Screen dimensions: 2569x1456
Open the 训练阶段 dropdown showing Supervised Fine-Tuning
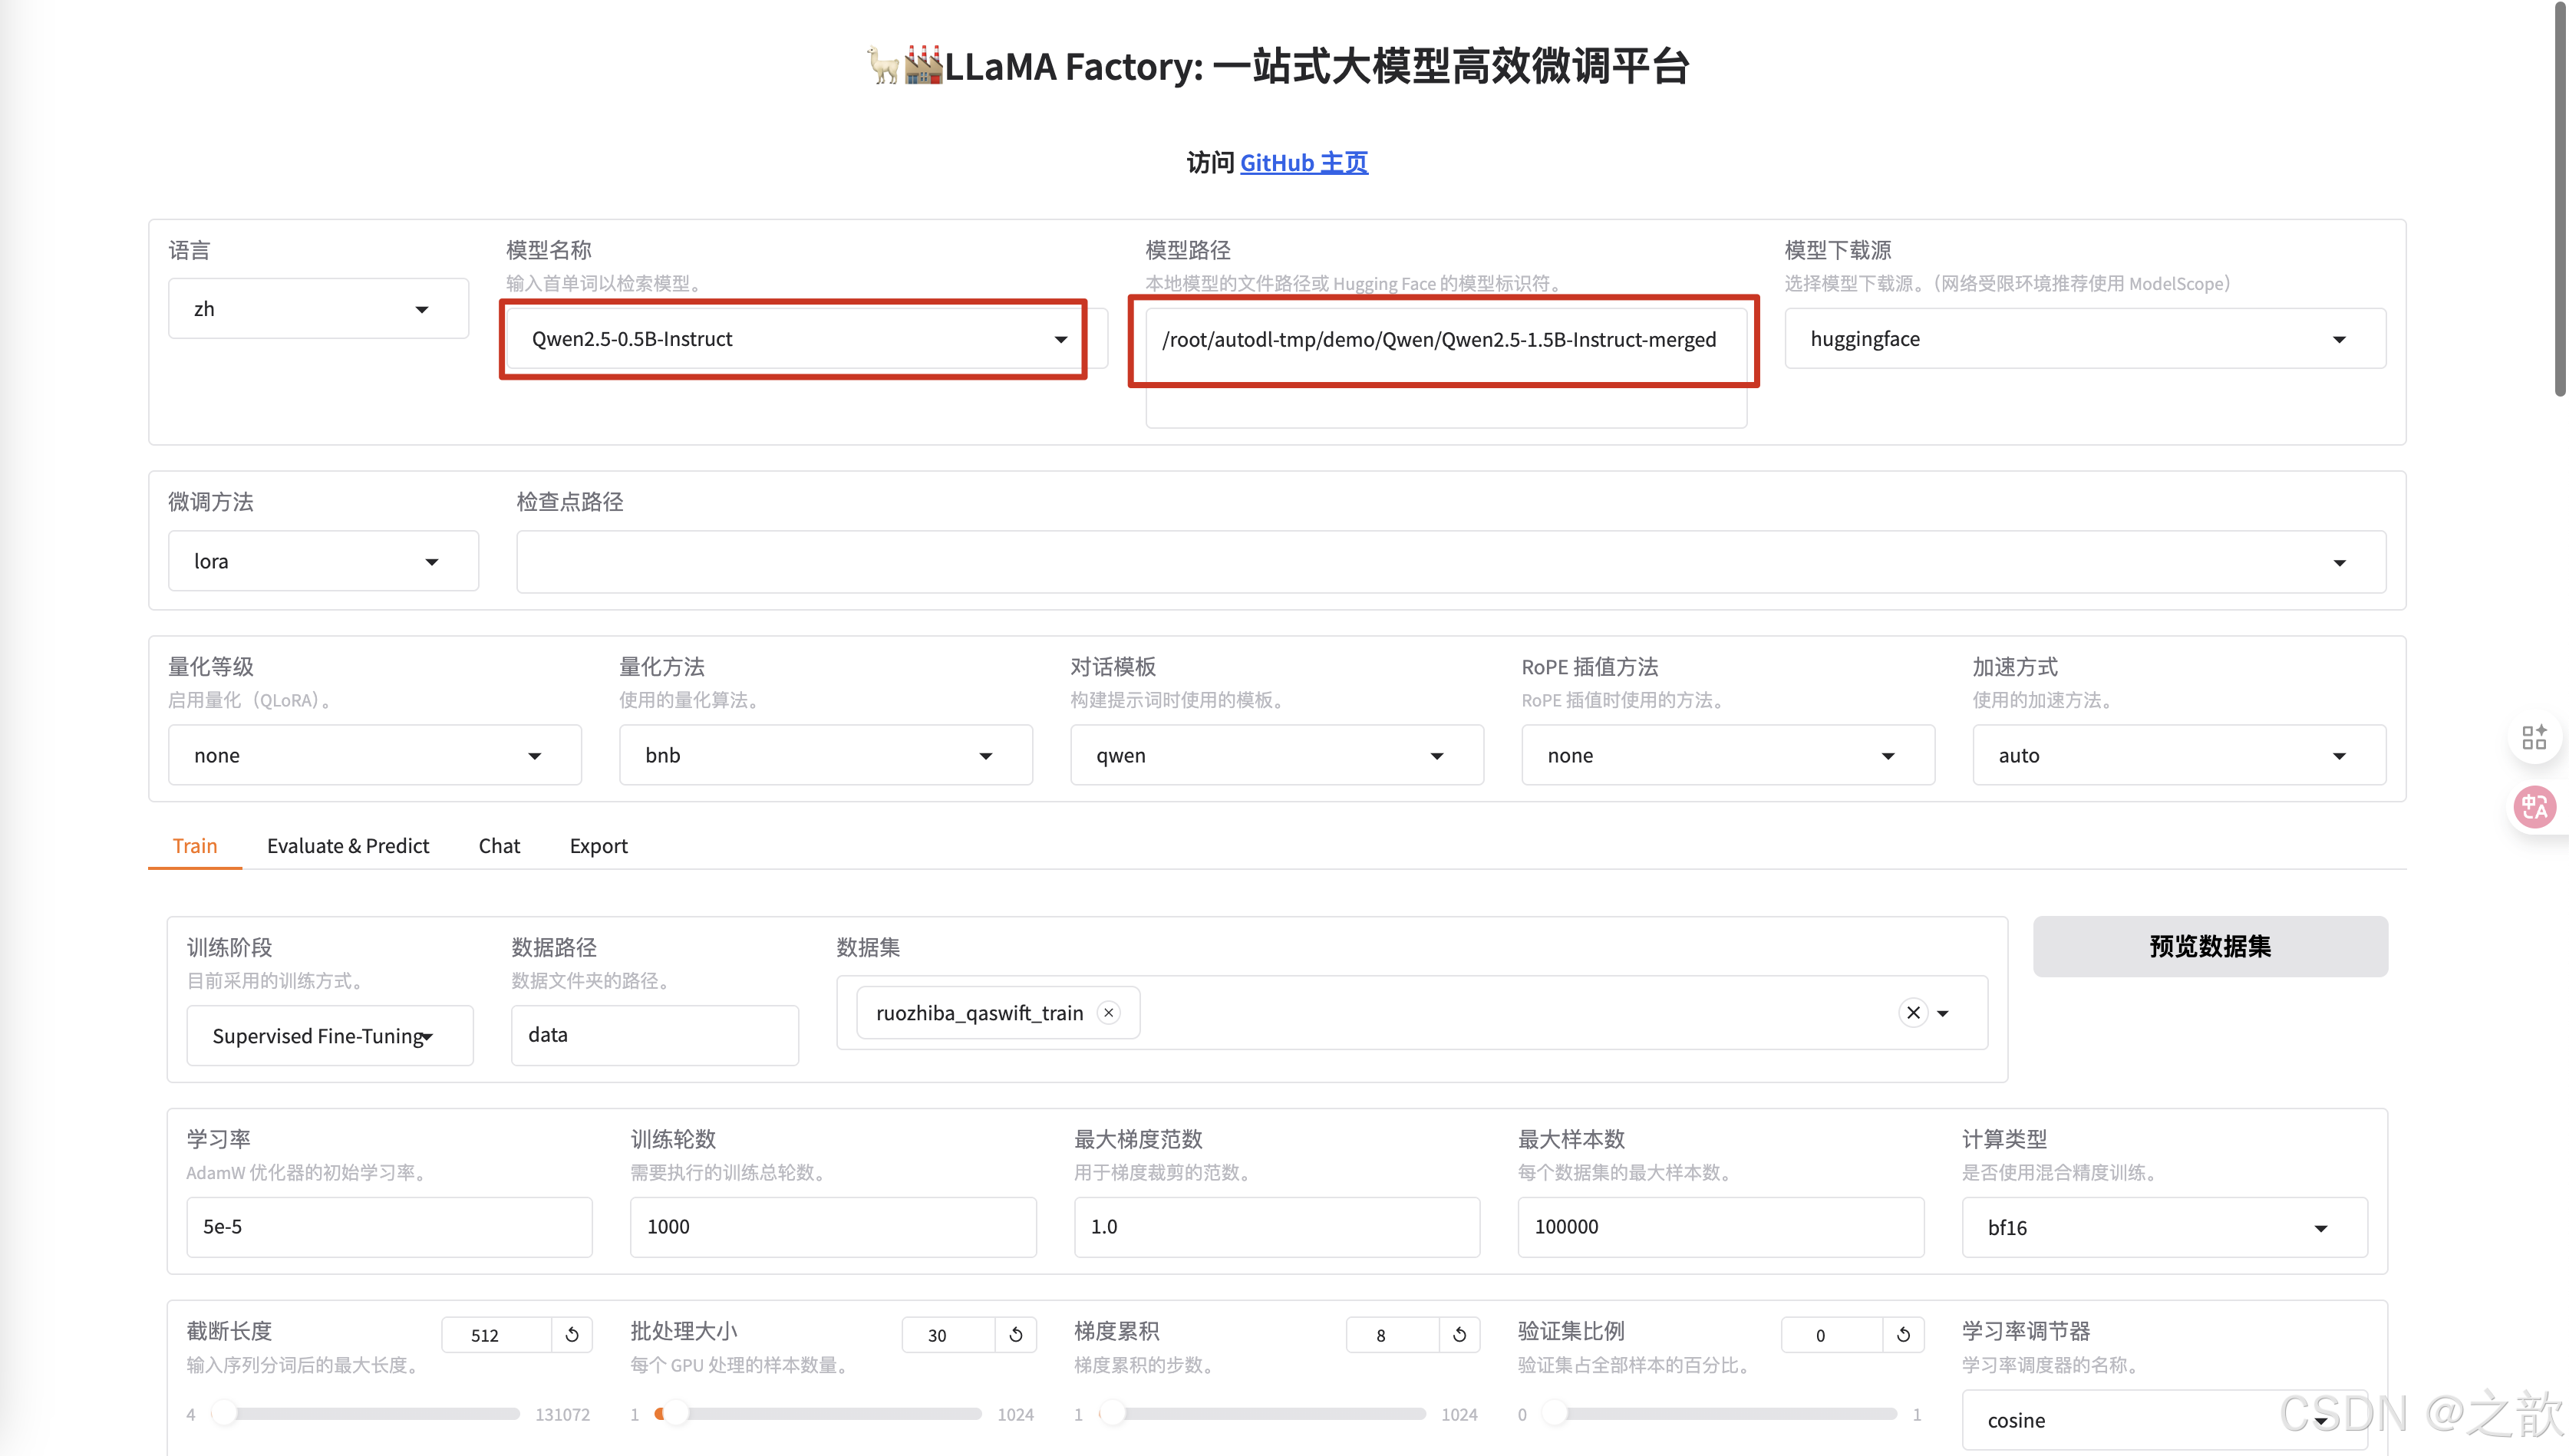330,1035
